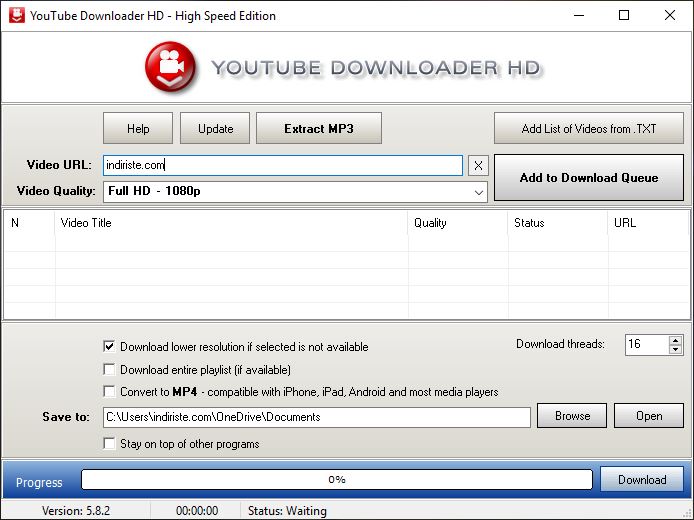Click the Update button

[x=215, y=128]
